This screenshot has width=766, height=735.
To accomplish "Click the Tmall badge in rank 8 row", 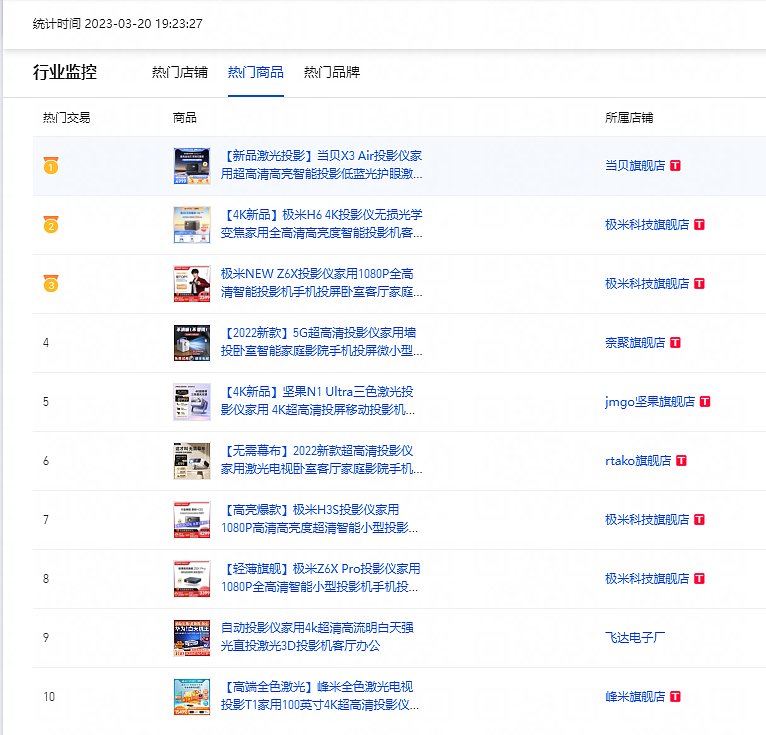I will point(700,579).
